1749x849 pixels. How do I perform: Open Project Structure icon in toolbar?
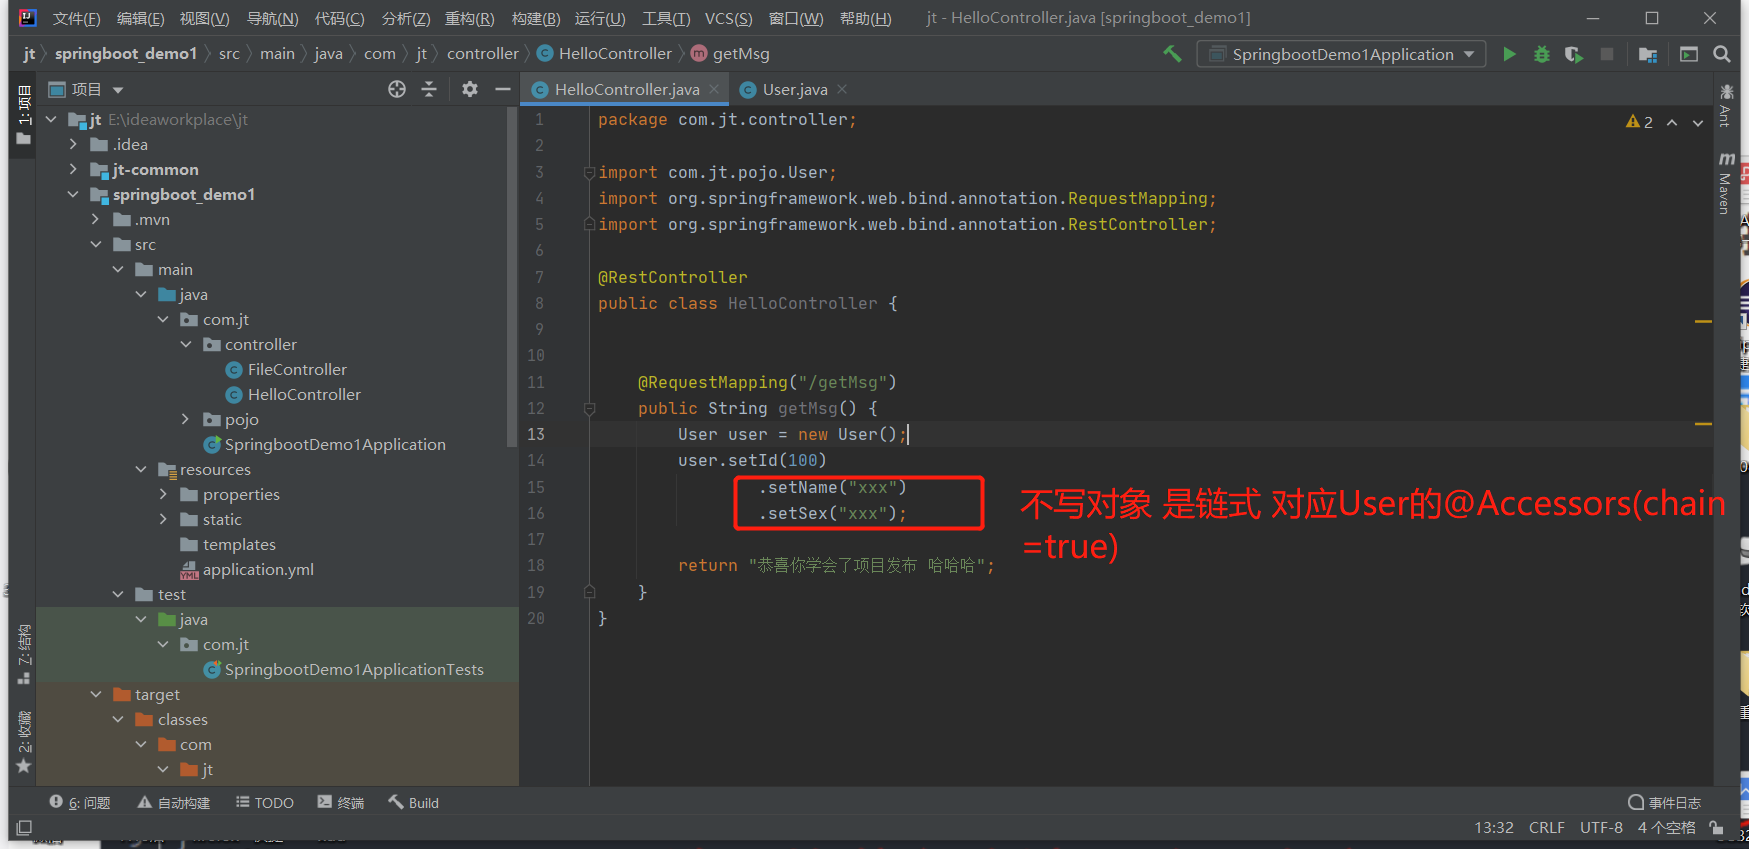click(x=1648, y=54)
